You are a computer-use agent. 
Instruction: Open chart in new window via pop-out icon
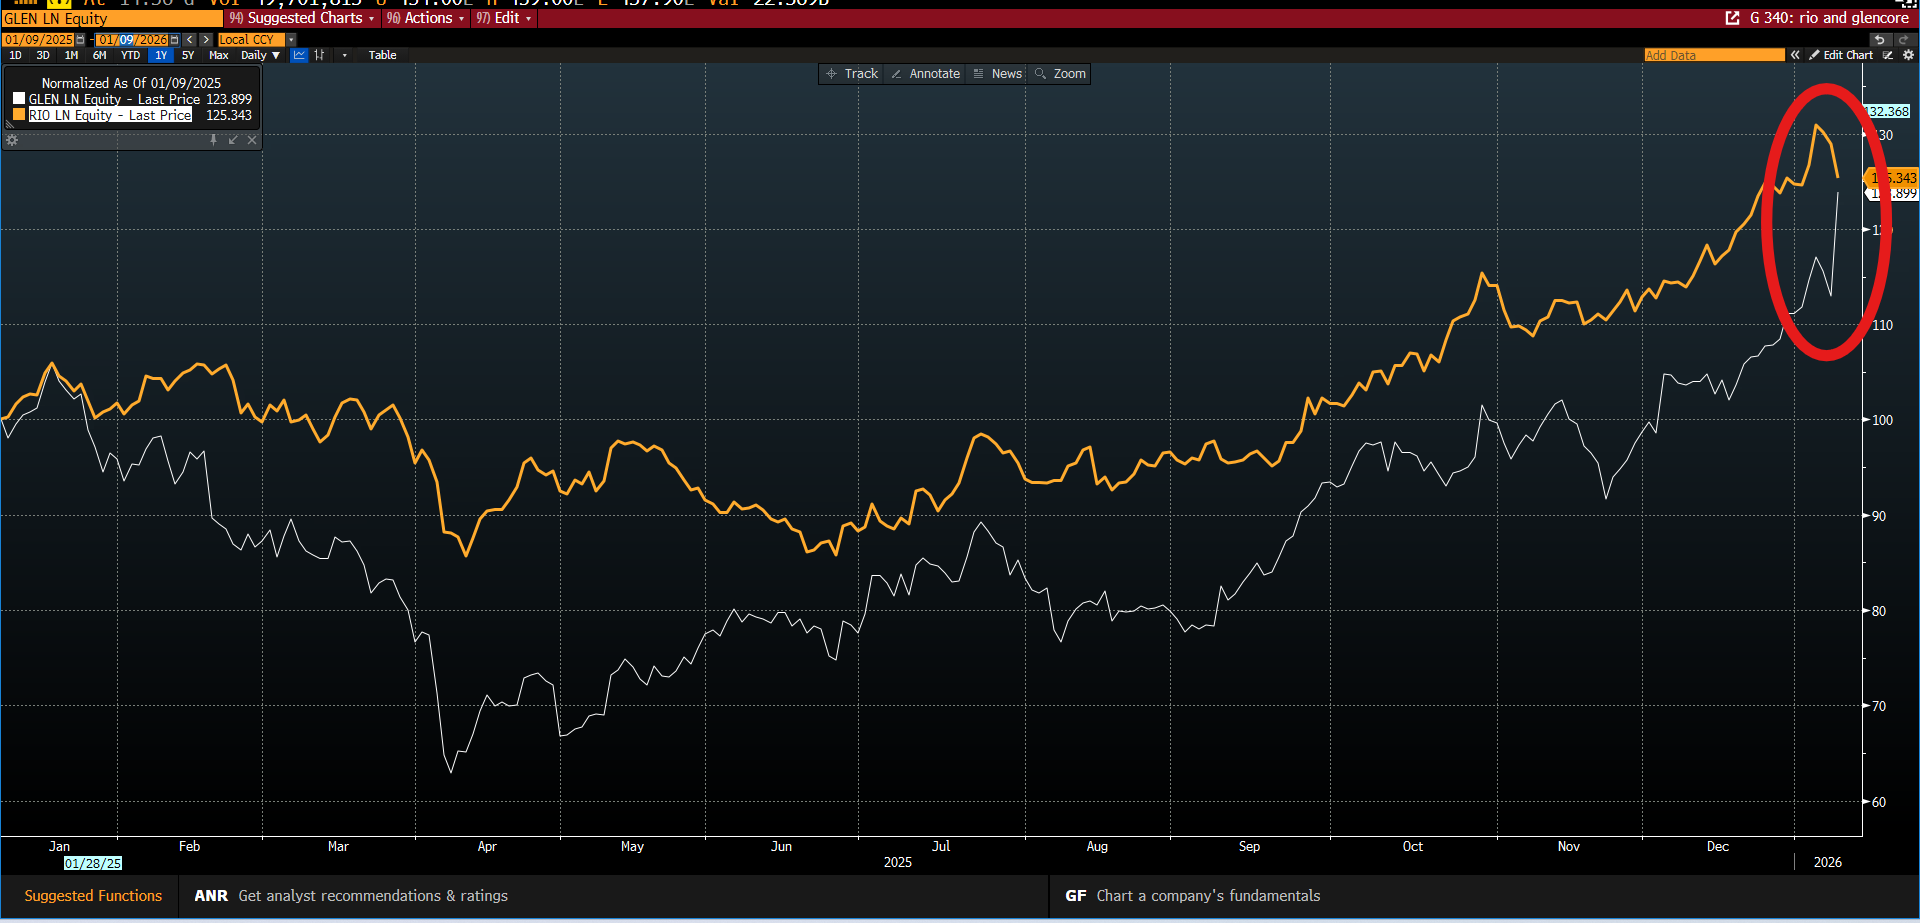pyautogui.click(x=1732, y=18)
